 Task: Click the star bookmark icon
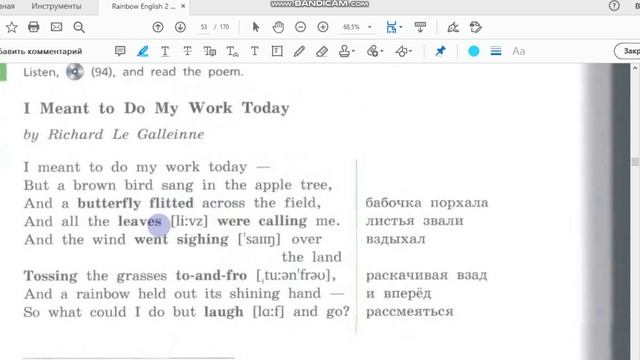11,27
